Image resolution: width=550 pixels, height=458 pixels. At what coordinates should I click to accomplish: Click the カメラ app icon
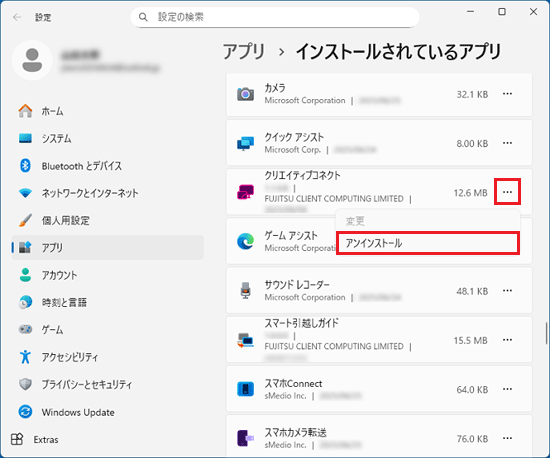point(246,94)
